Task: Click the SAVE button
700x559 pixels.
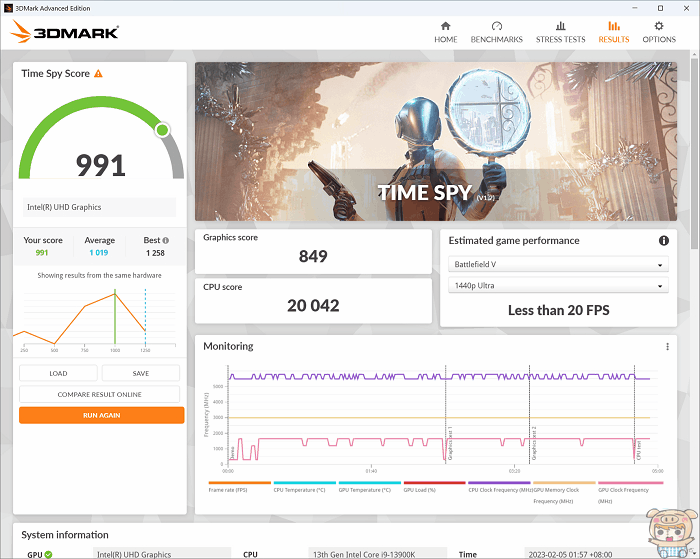Action: pyautogui.click(x=141, y=373)
